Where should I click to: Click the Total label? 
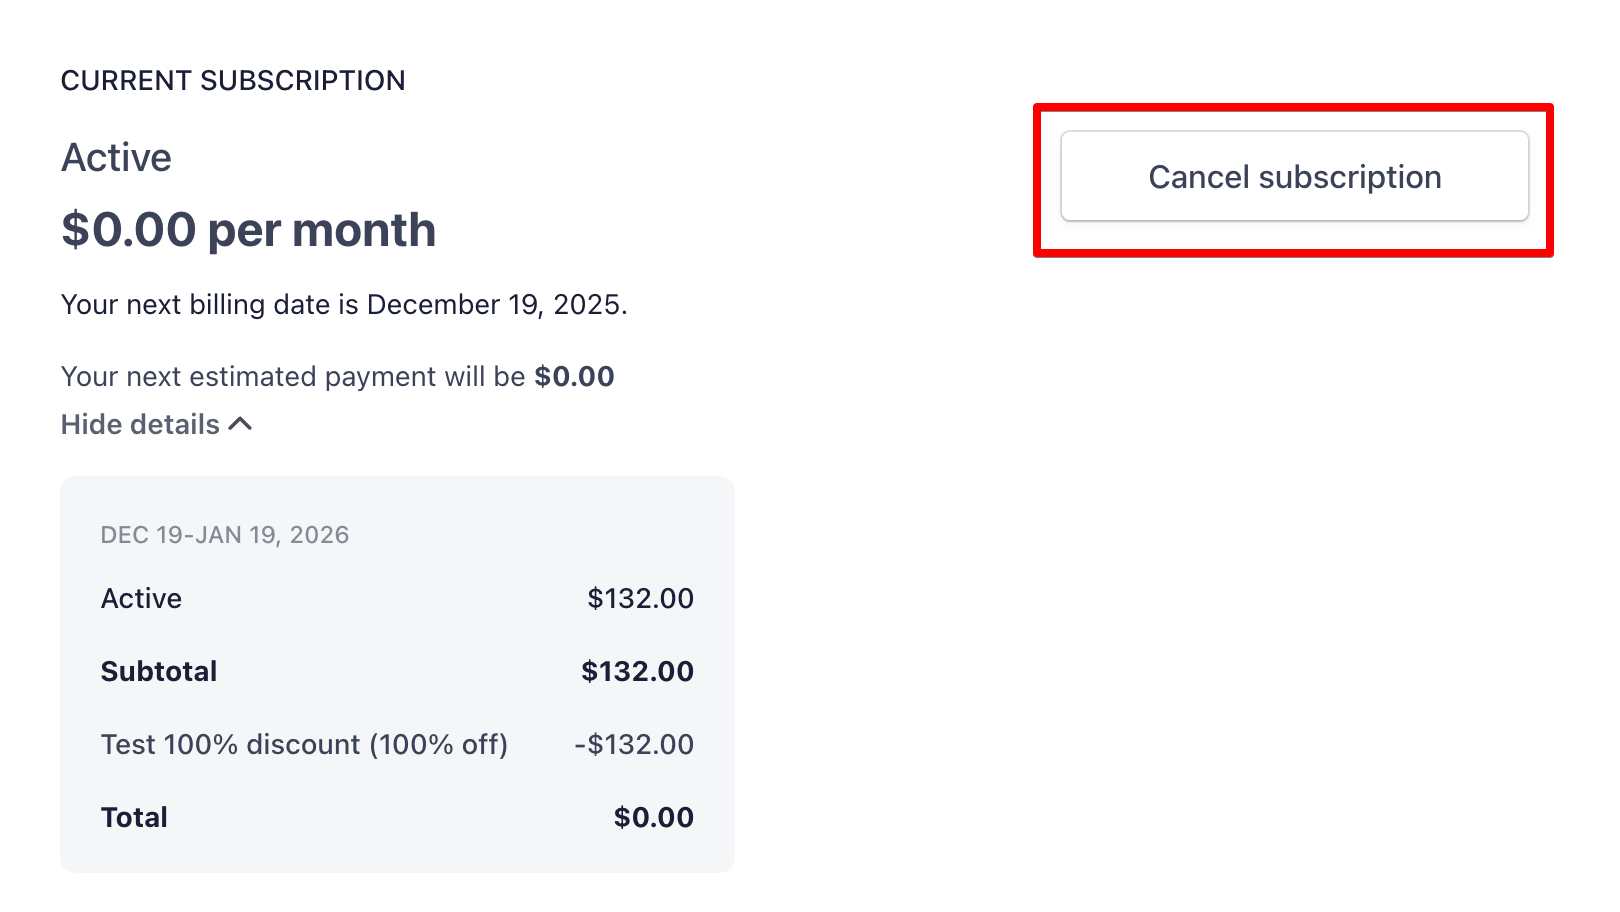pos(134,818)
